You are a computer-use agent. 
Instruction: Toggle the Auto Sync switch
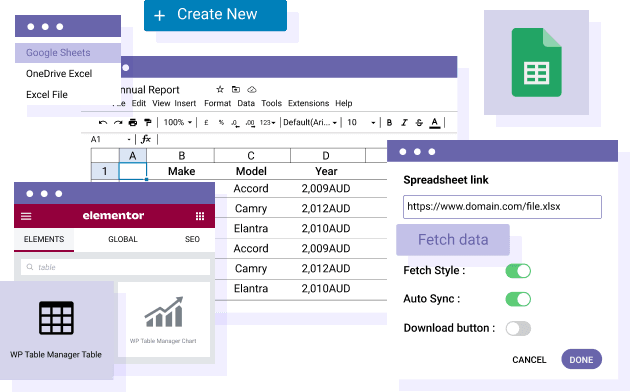(x=518, y=299)
